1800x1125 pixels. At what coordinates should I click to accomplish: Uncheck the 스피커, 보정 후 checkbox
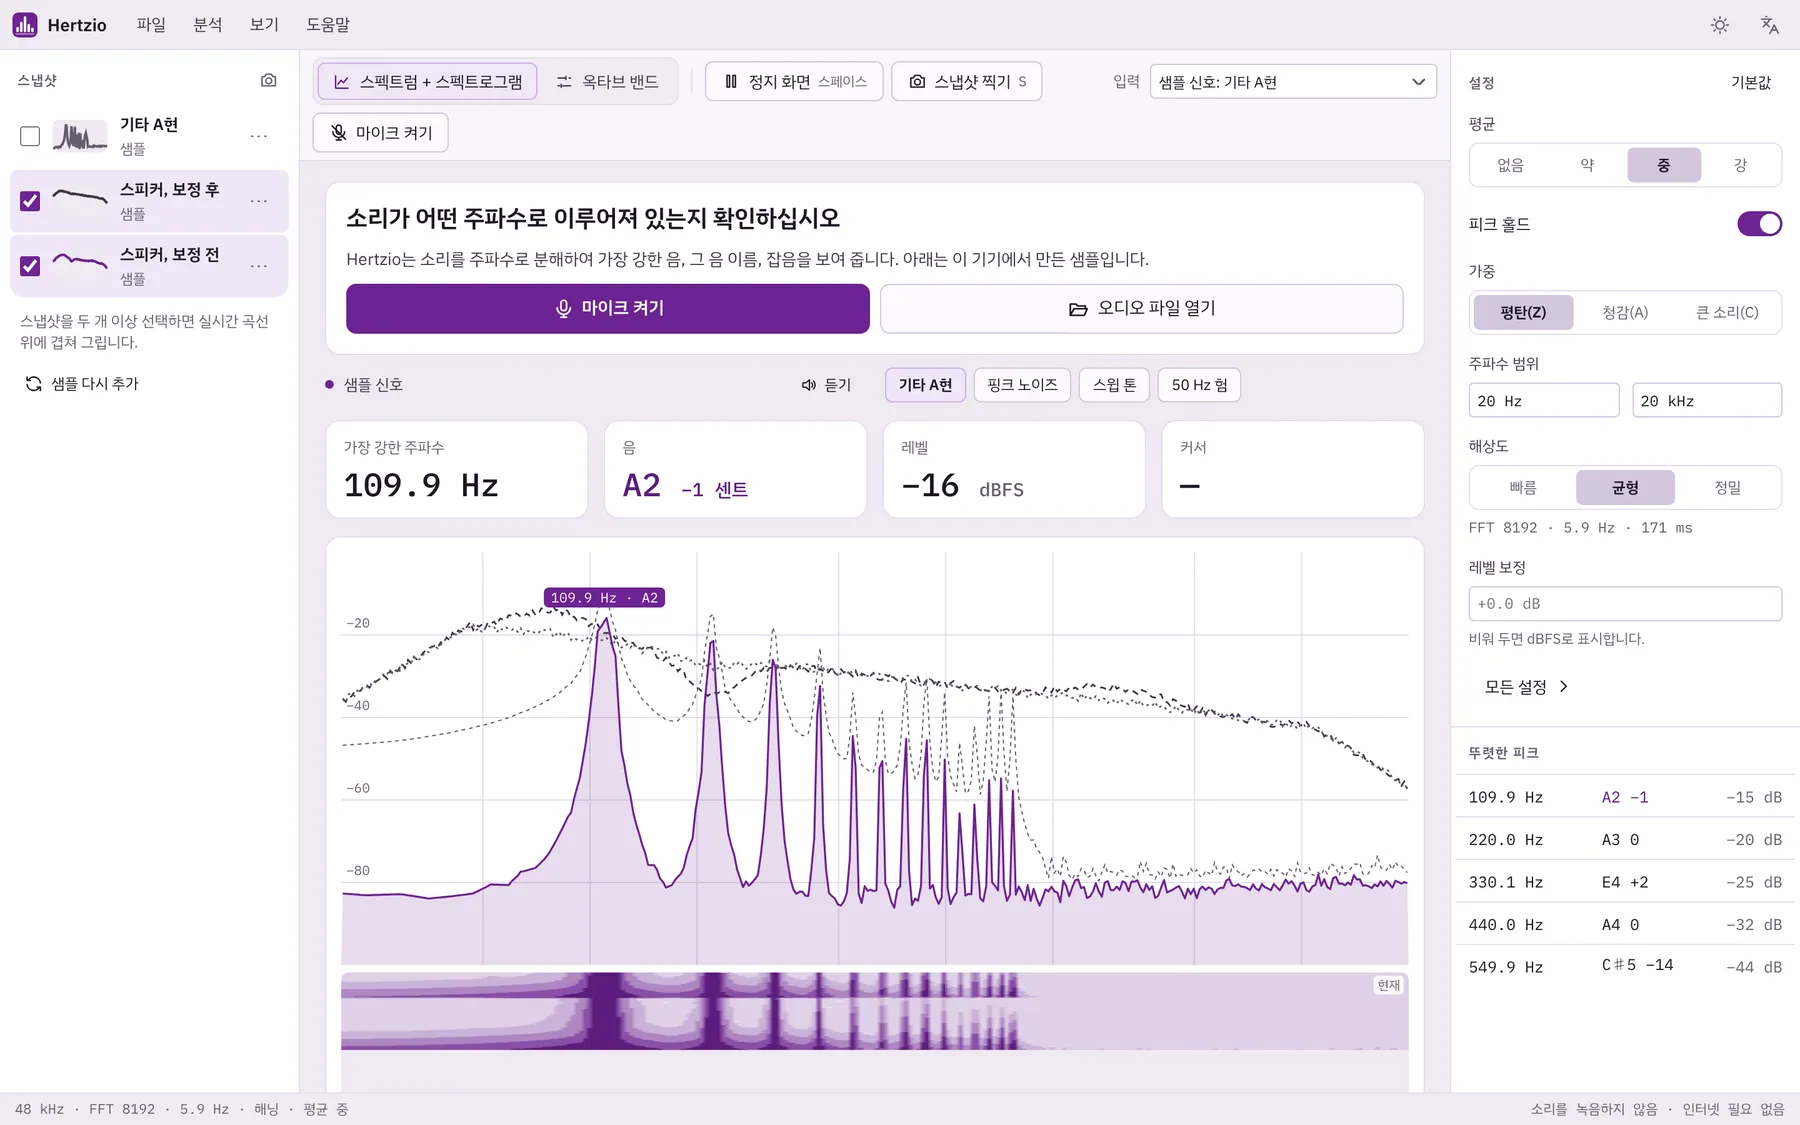pyautogui.click(x=30, y=201)
